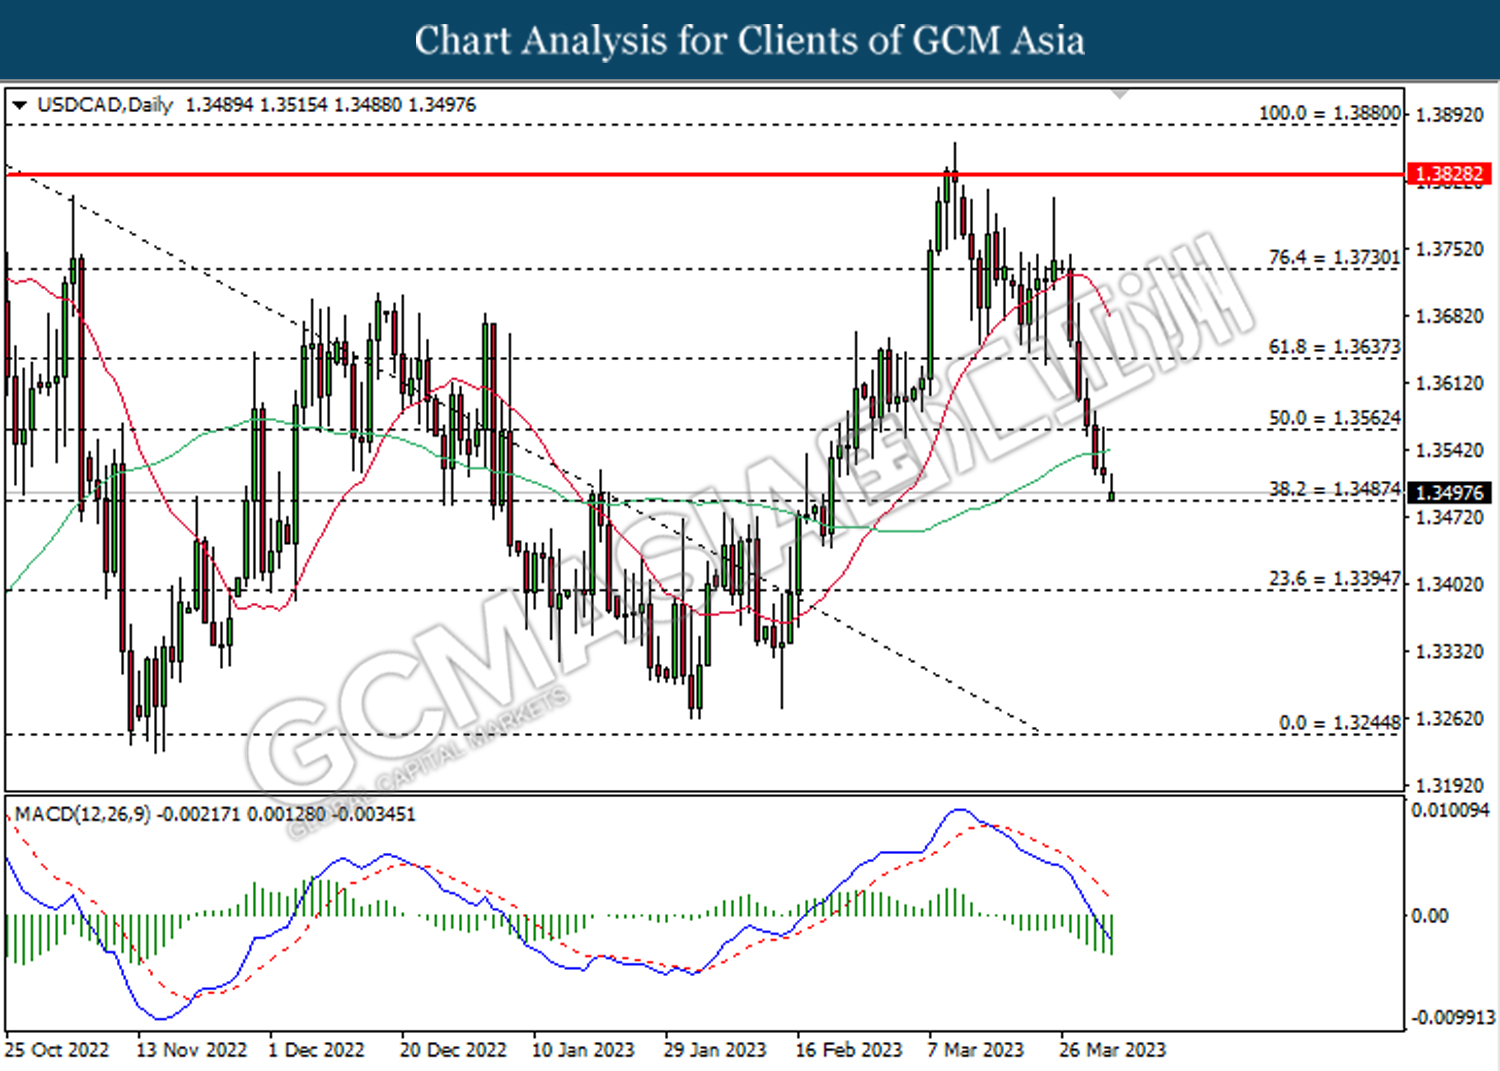The image size is (1500, 1071).
Task: Click the 26 Mar 2023 date label
Action: coord(1112,1050)
